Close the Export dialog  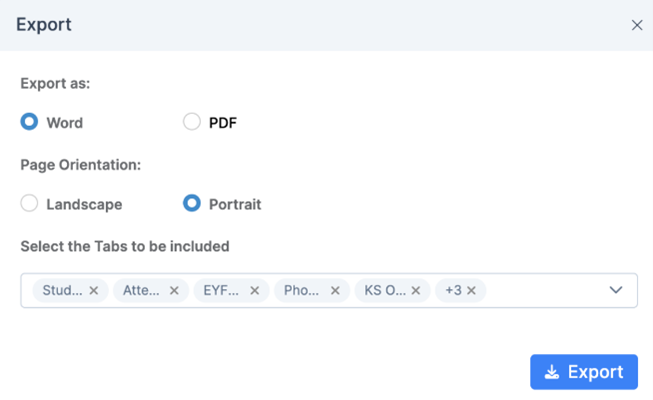[x=637, y=25]
